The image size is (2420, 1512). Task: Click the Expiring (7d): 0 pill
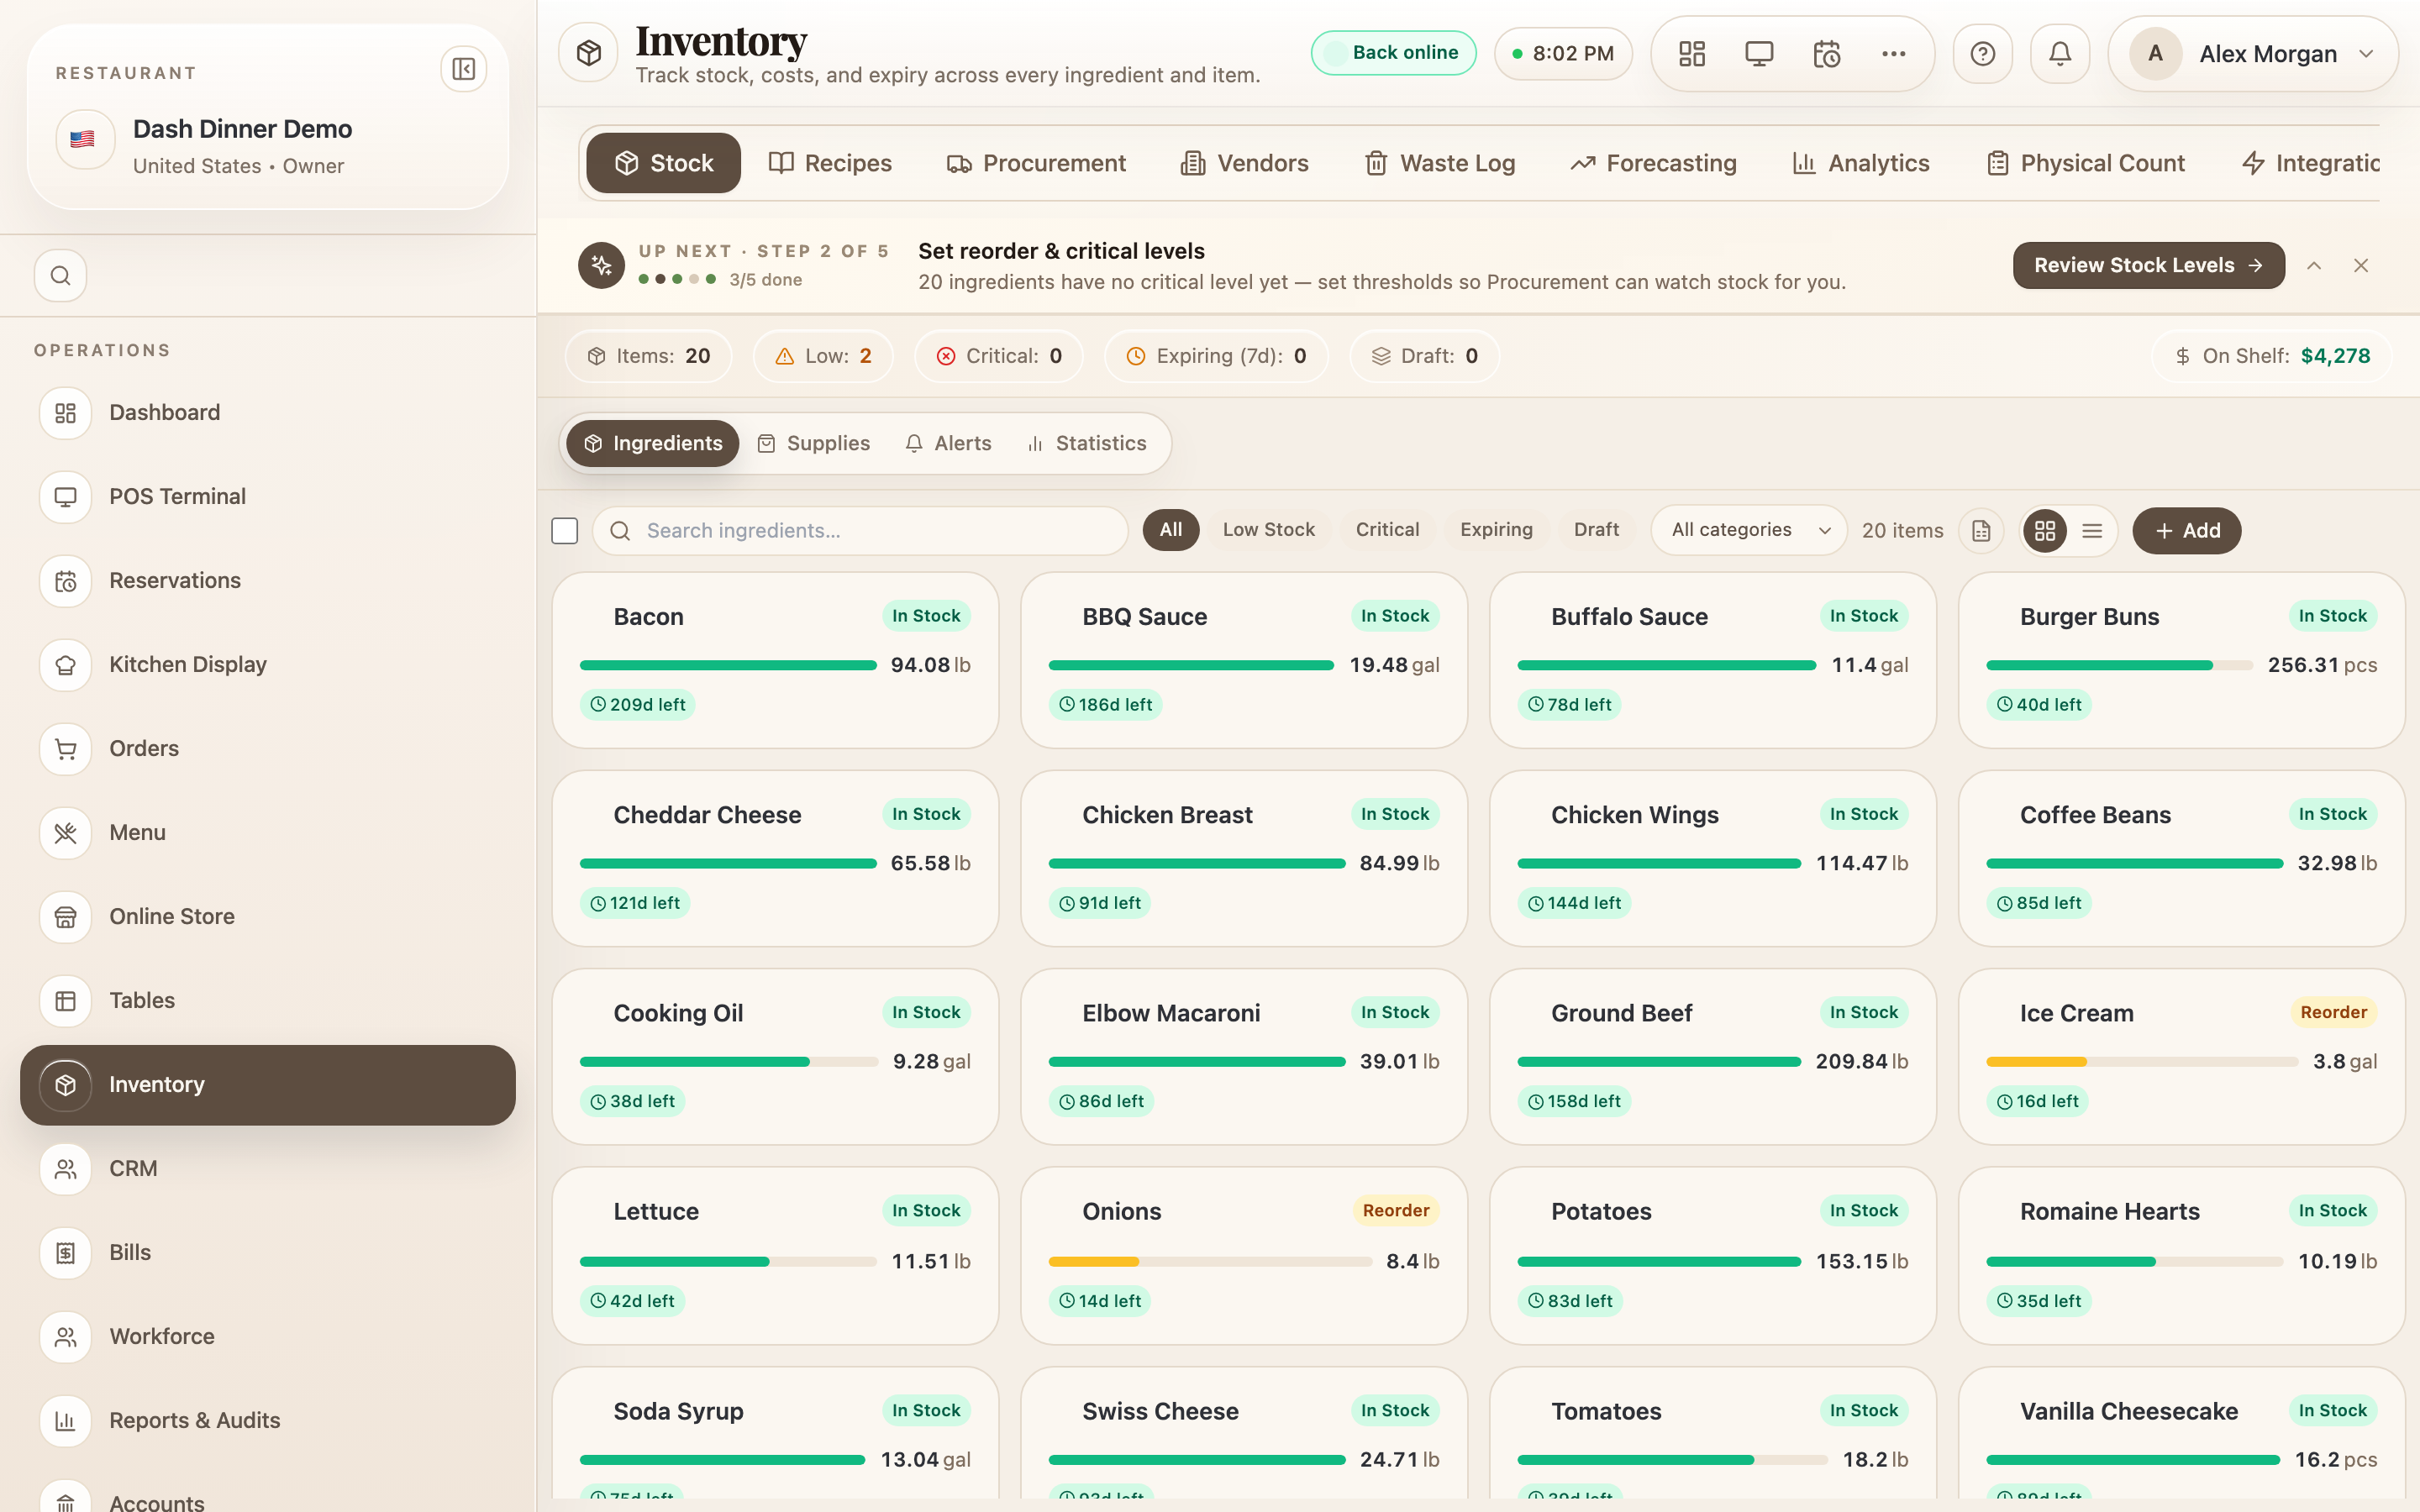1216,356
